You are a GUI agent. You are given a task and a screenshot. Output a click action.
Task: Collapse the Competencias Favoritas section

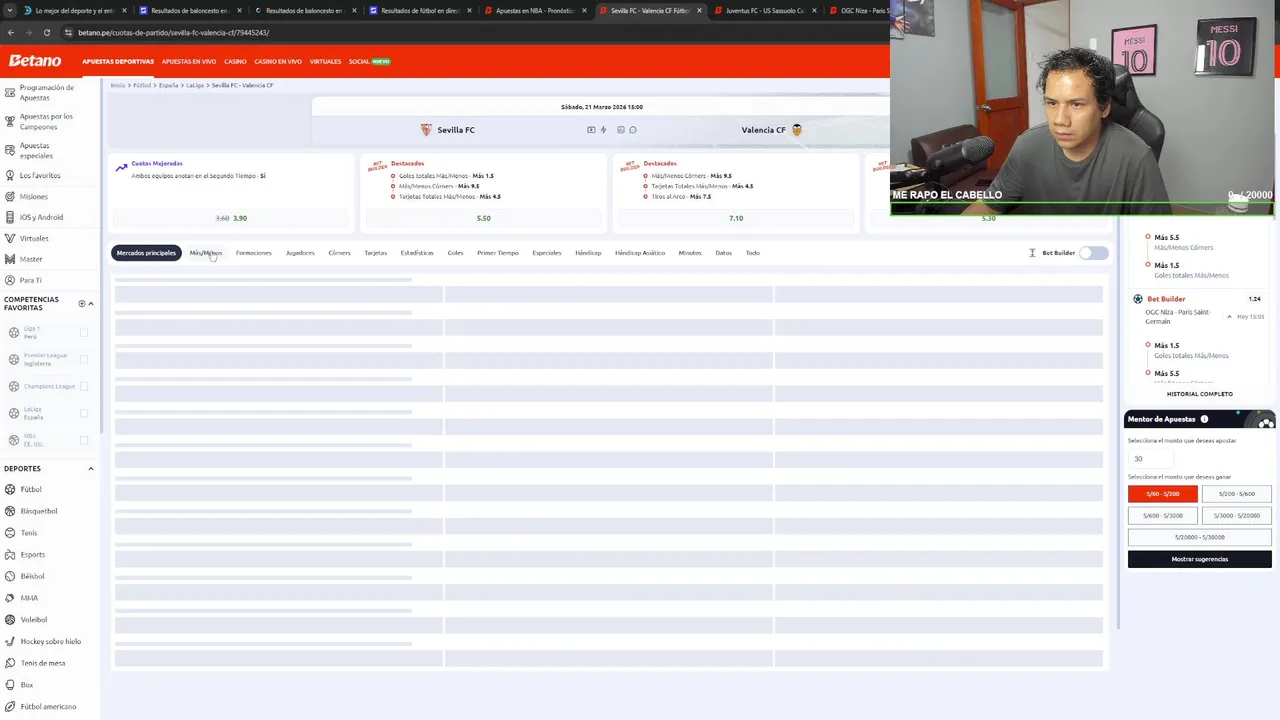91,303
